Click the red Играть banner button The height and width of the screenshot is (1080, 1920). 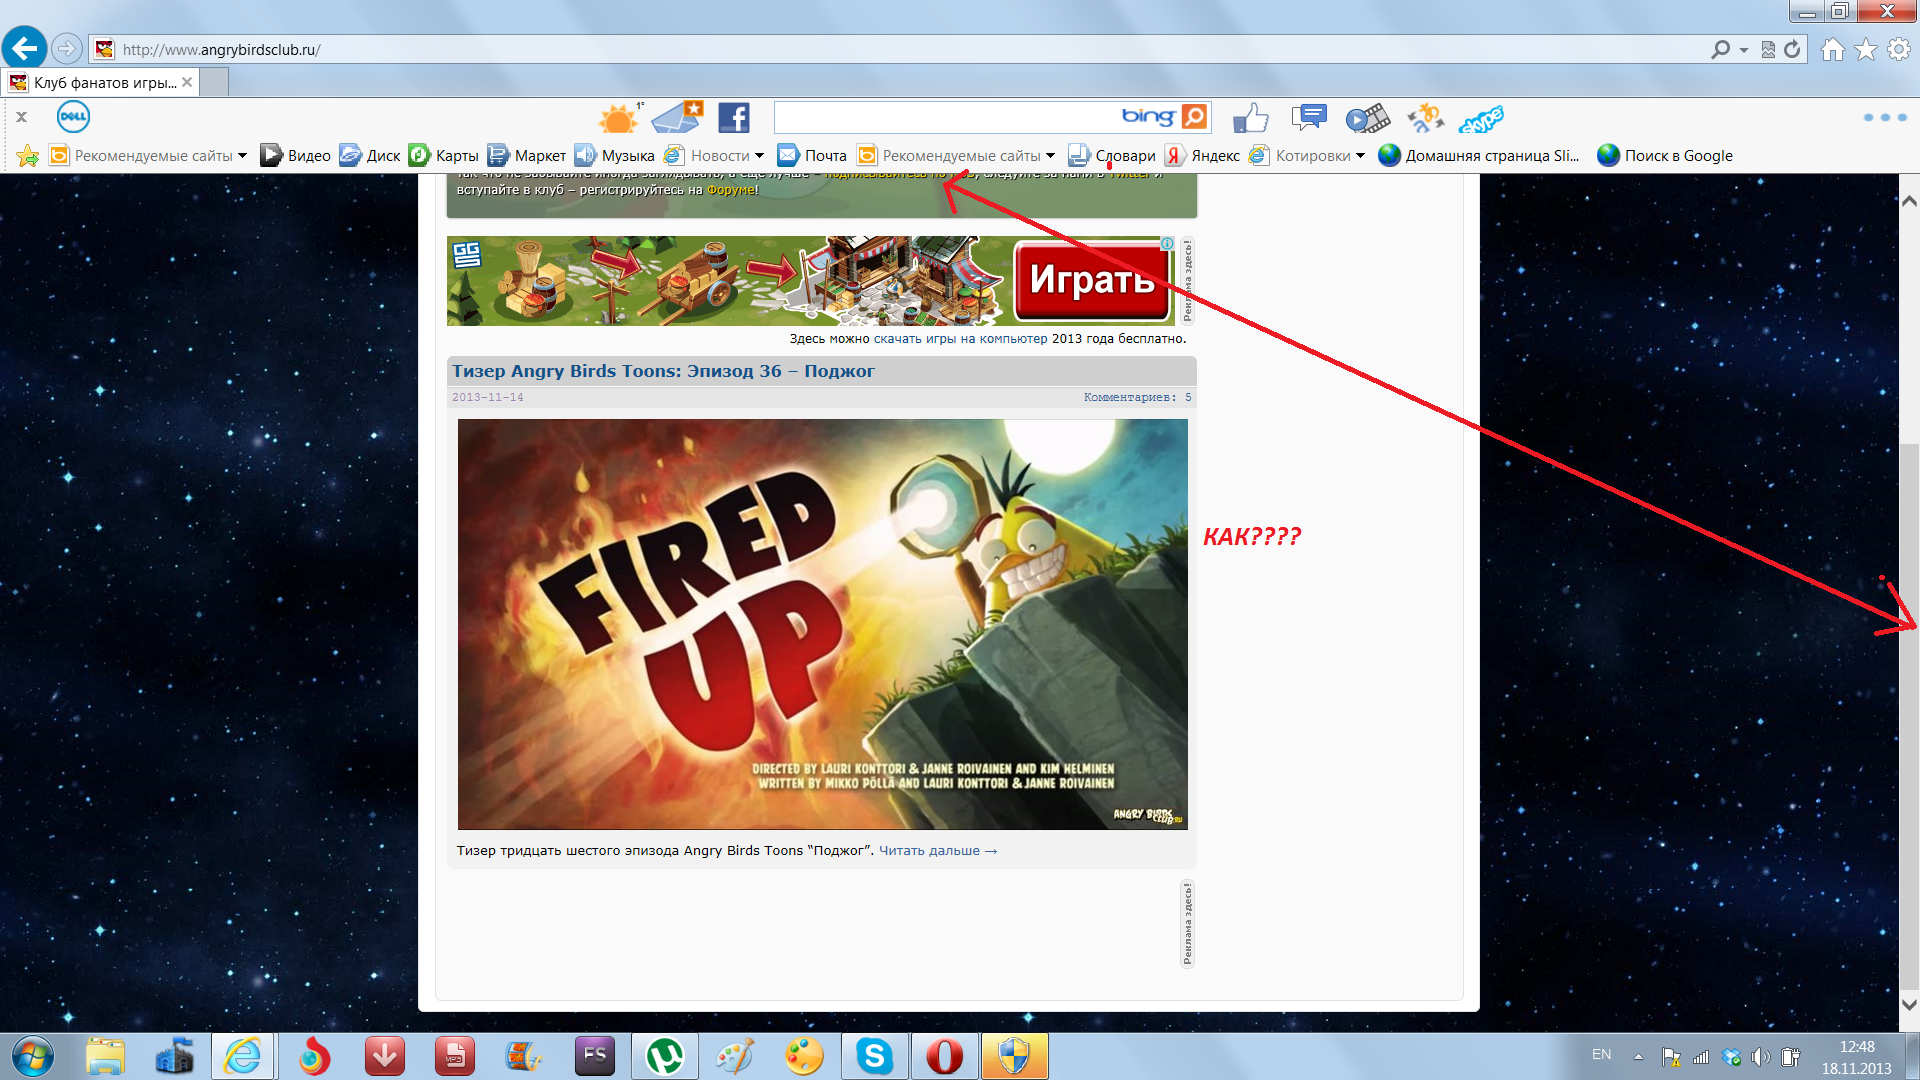click(x=1092, y=280)
